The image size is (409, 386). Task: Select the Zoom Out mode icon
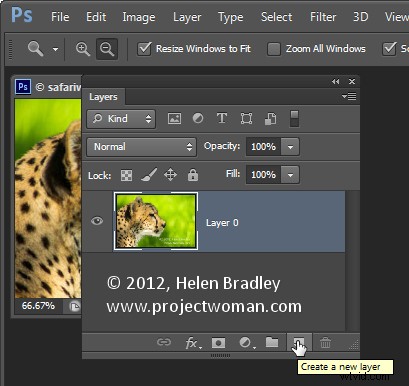107,49
